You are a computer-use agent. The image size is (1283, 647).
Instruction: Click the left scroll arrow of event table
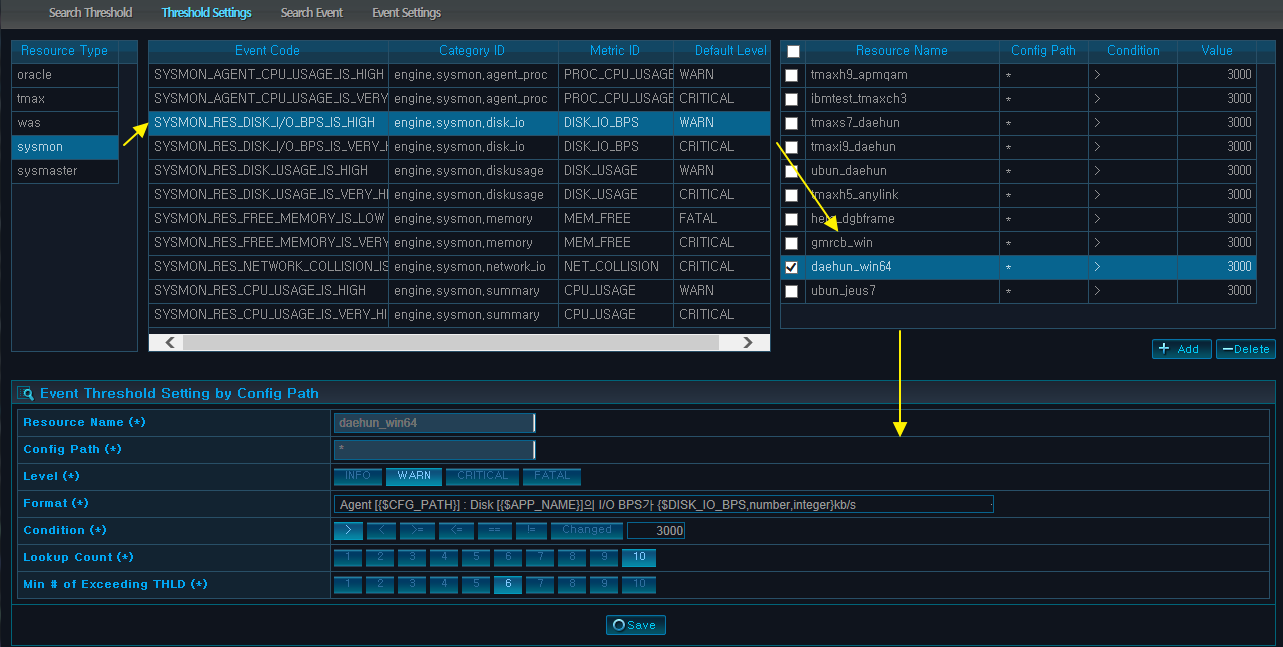169,342
